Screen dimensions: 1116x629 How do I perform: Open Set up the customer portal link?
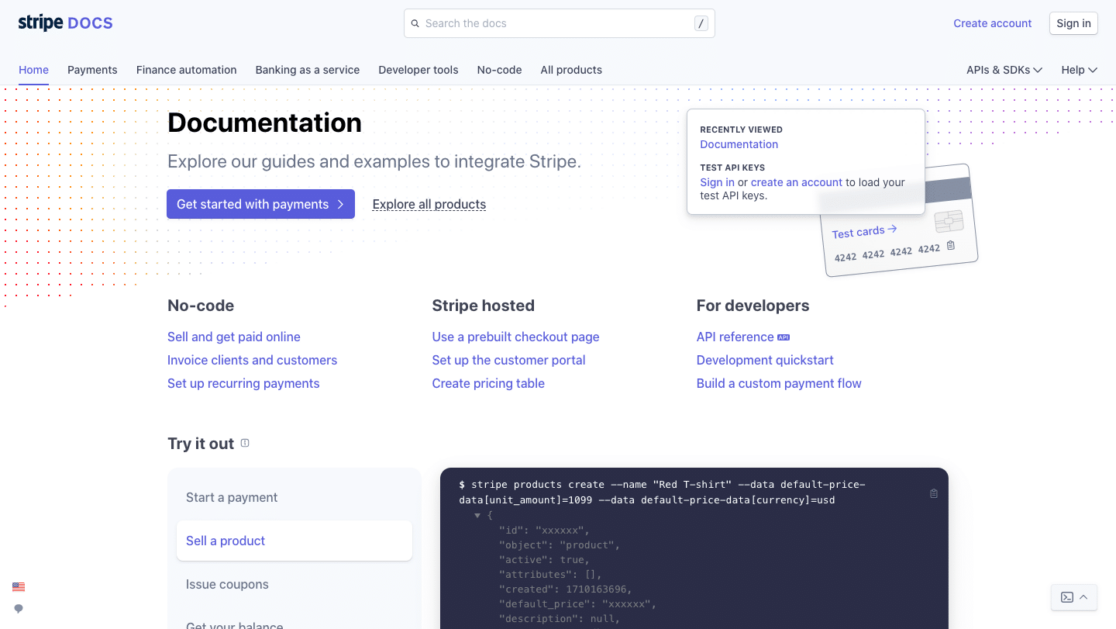[509, 360]
